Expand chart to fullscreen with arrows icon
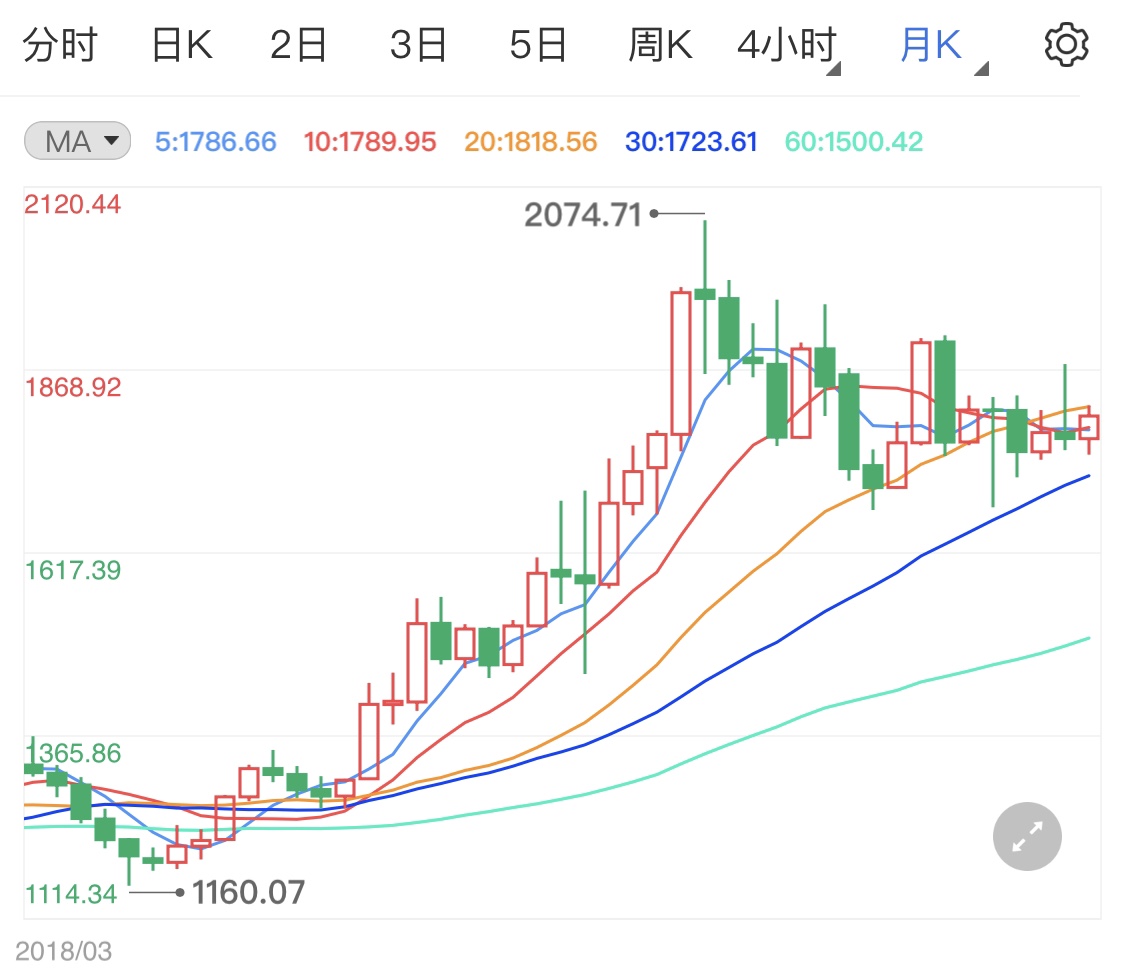 (x=1027, y=836)
